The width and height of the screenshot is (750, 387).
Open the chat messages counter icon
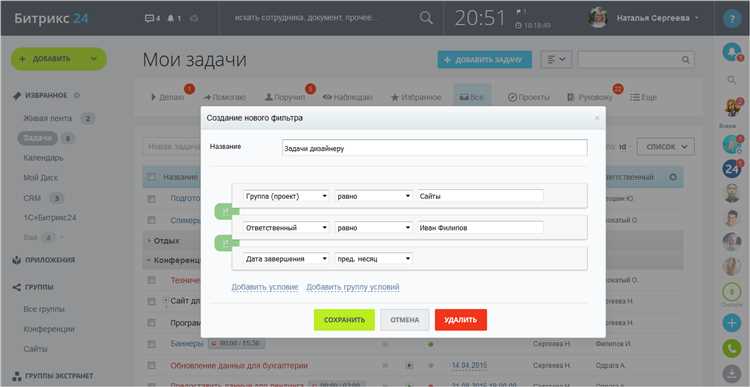152,18
